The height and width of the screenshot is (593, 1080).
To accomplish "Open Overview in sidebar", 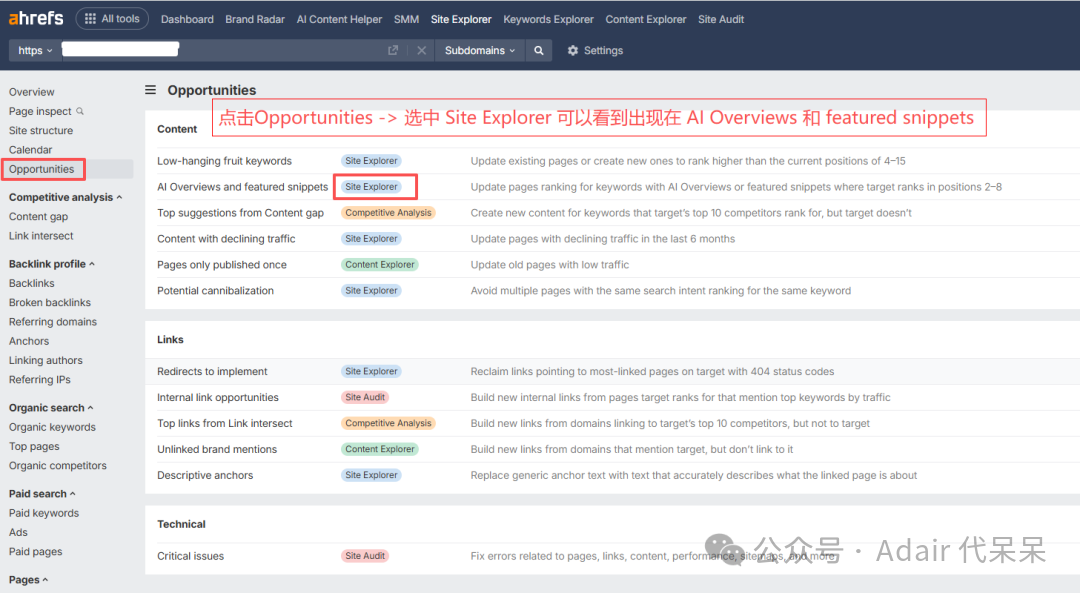I will coord(32,92).
